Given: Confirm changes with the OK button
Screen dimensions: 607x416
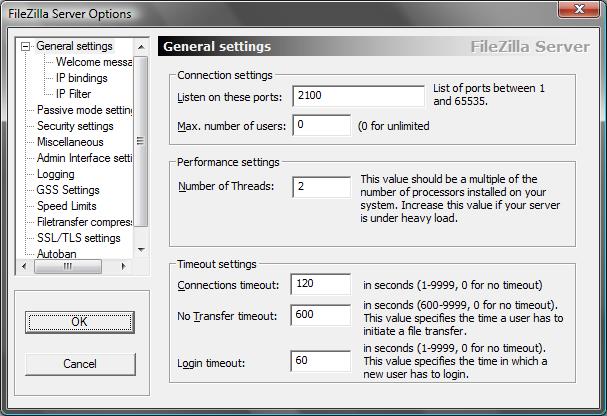Looking at the screenshot, I should [80, 322].
